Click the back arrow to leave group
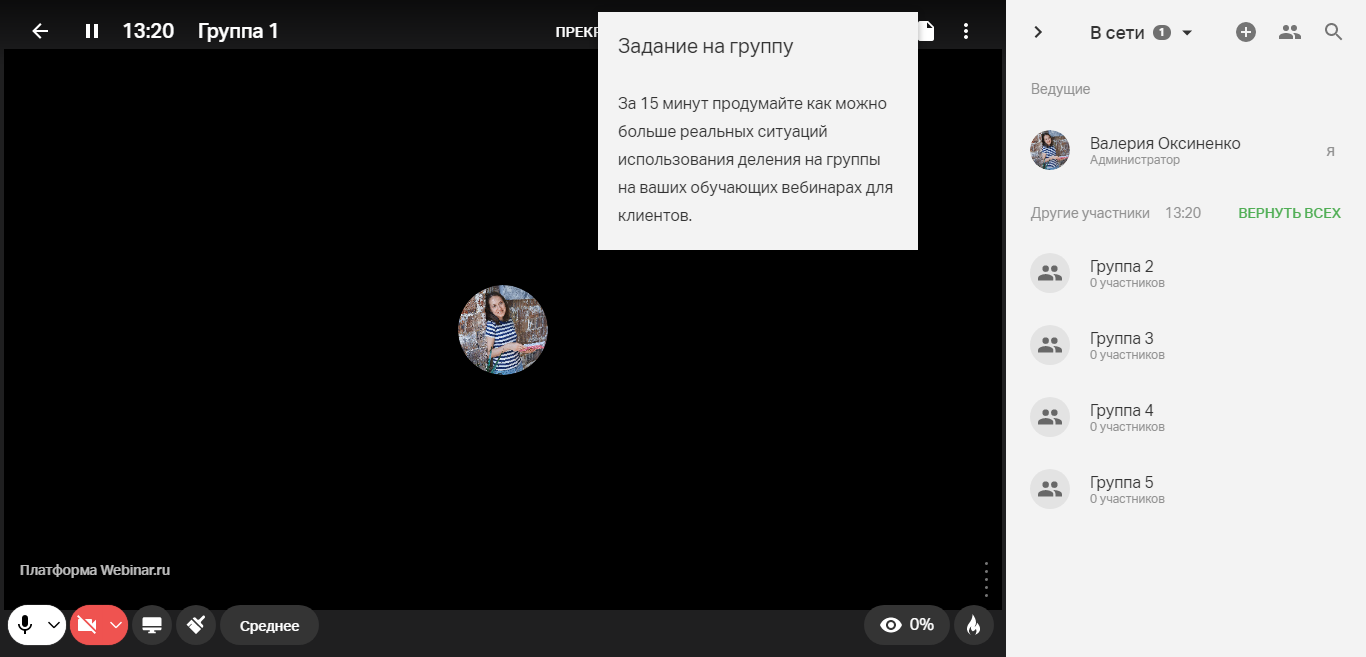Viewport: 1366px width, 657px height. pos(40,31)
